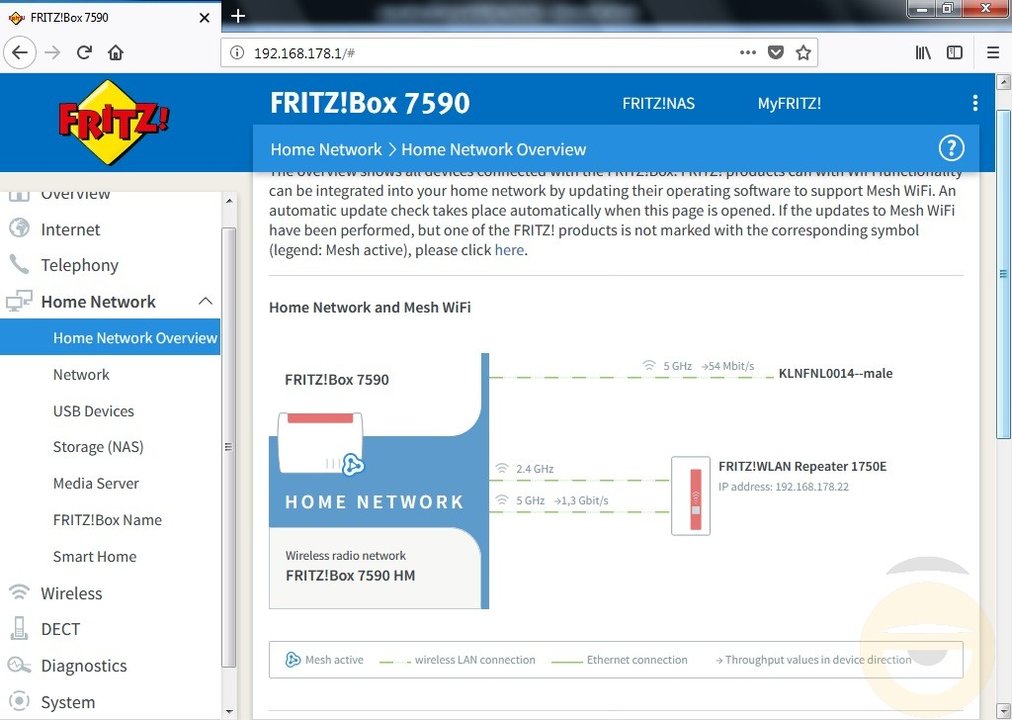Click the FRITZ!WLAN Repeater device image
The image size is (1012, 720).
tap(691, 495)
